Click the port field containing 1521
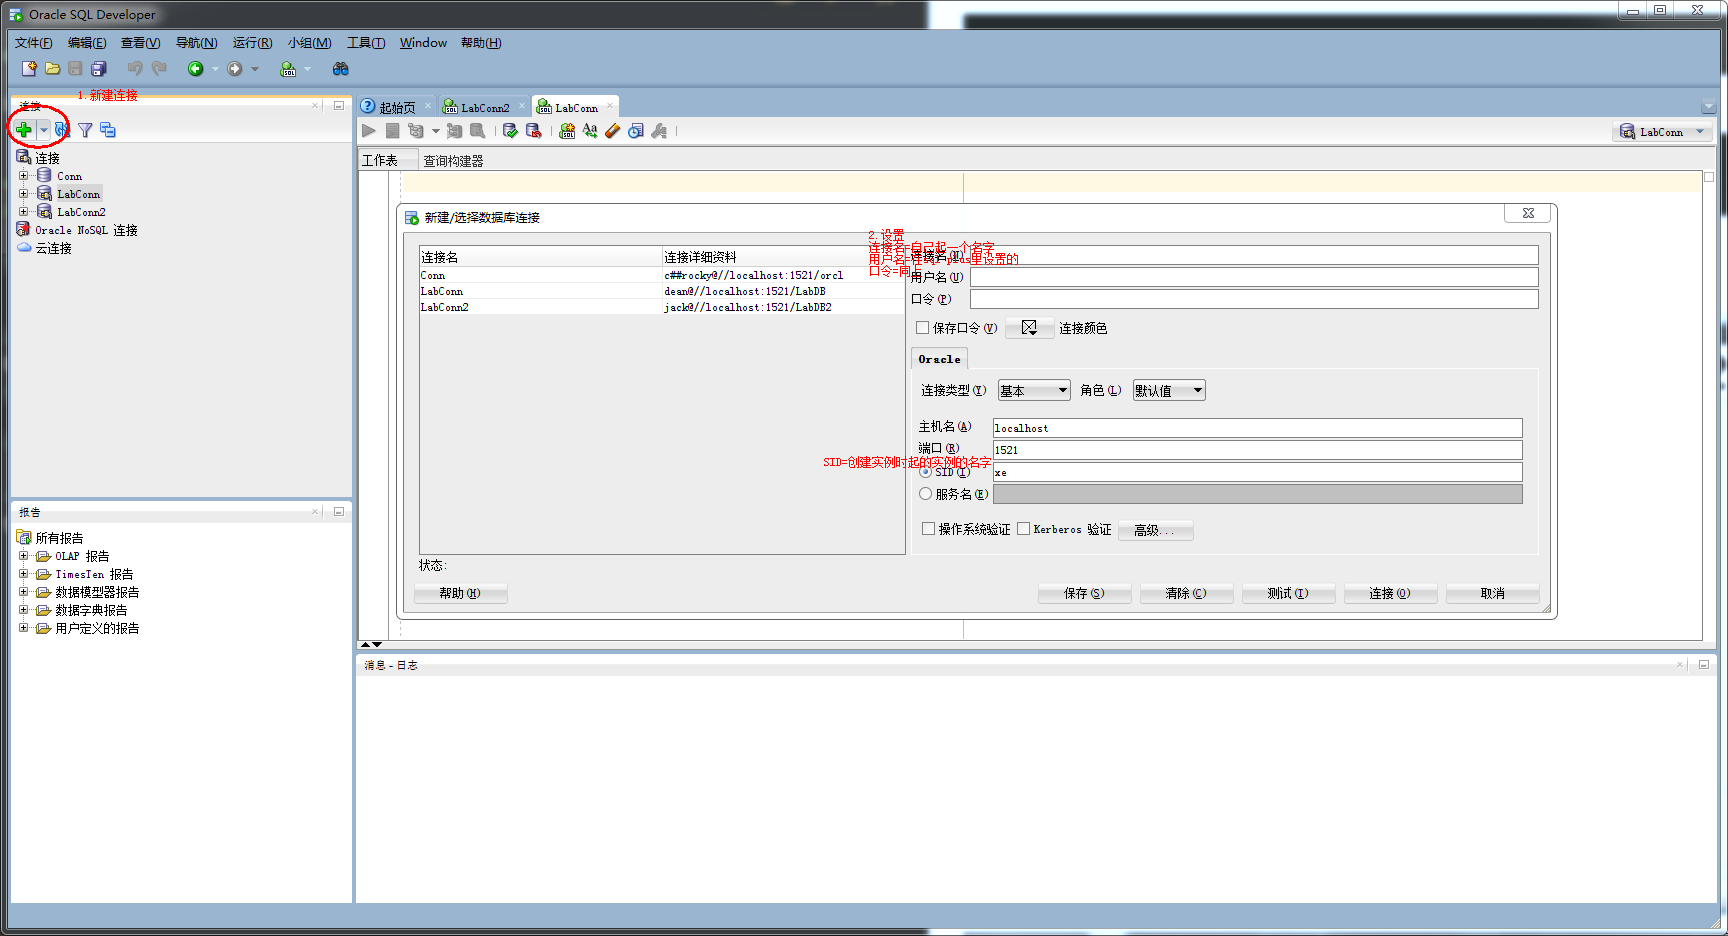The image size is (1728, 936). [1257, 450]
